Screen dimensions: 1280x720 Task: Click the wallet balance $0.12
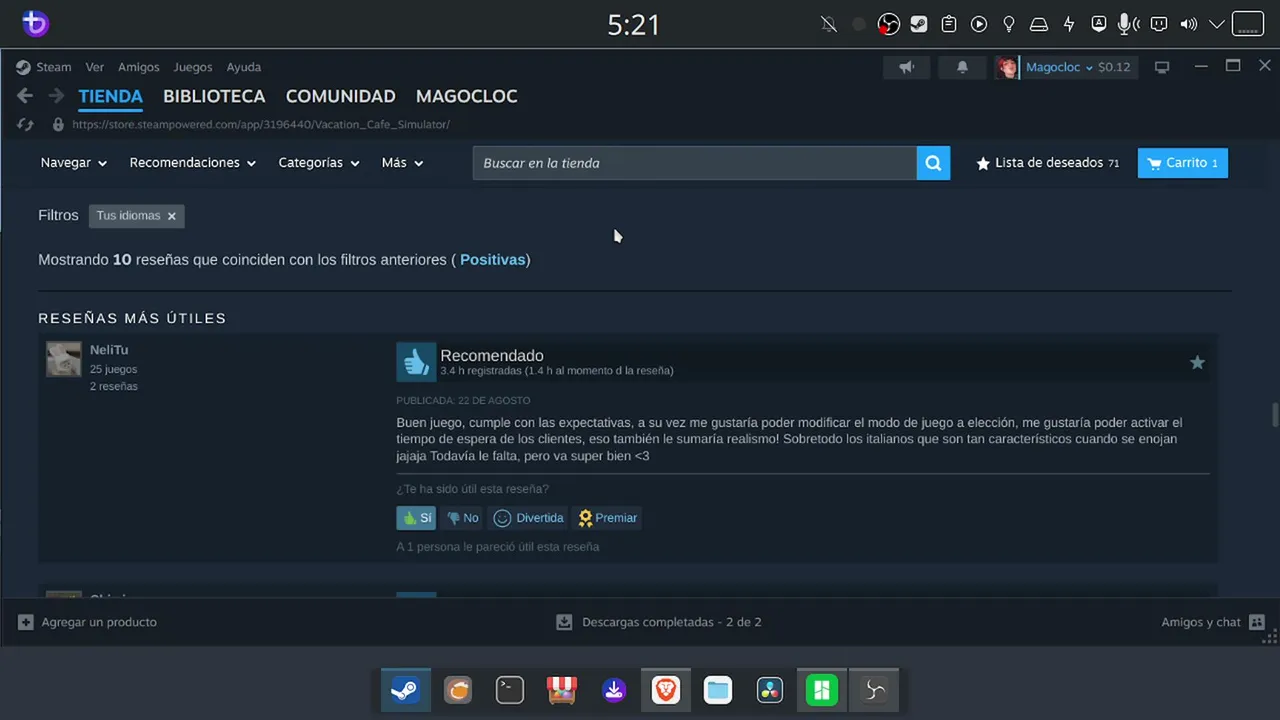point(1114,67)
